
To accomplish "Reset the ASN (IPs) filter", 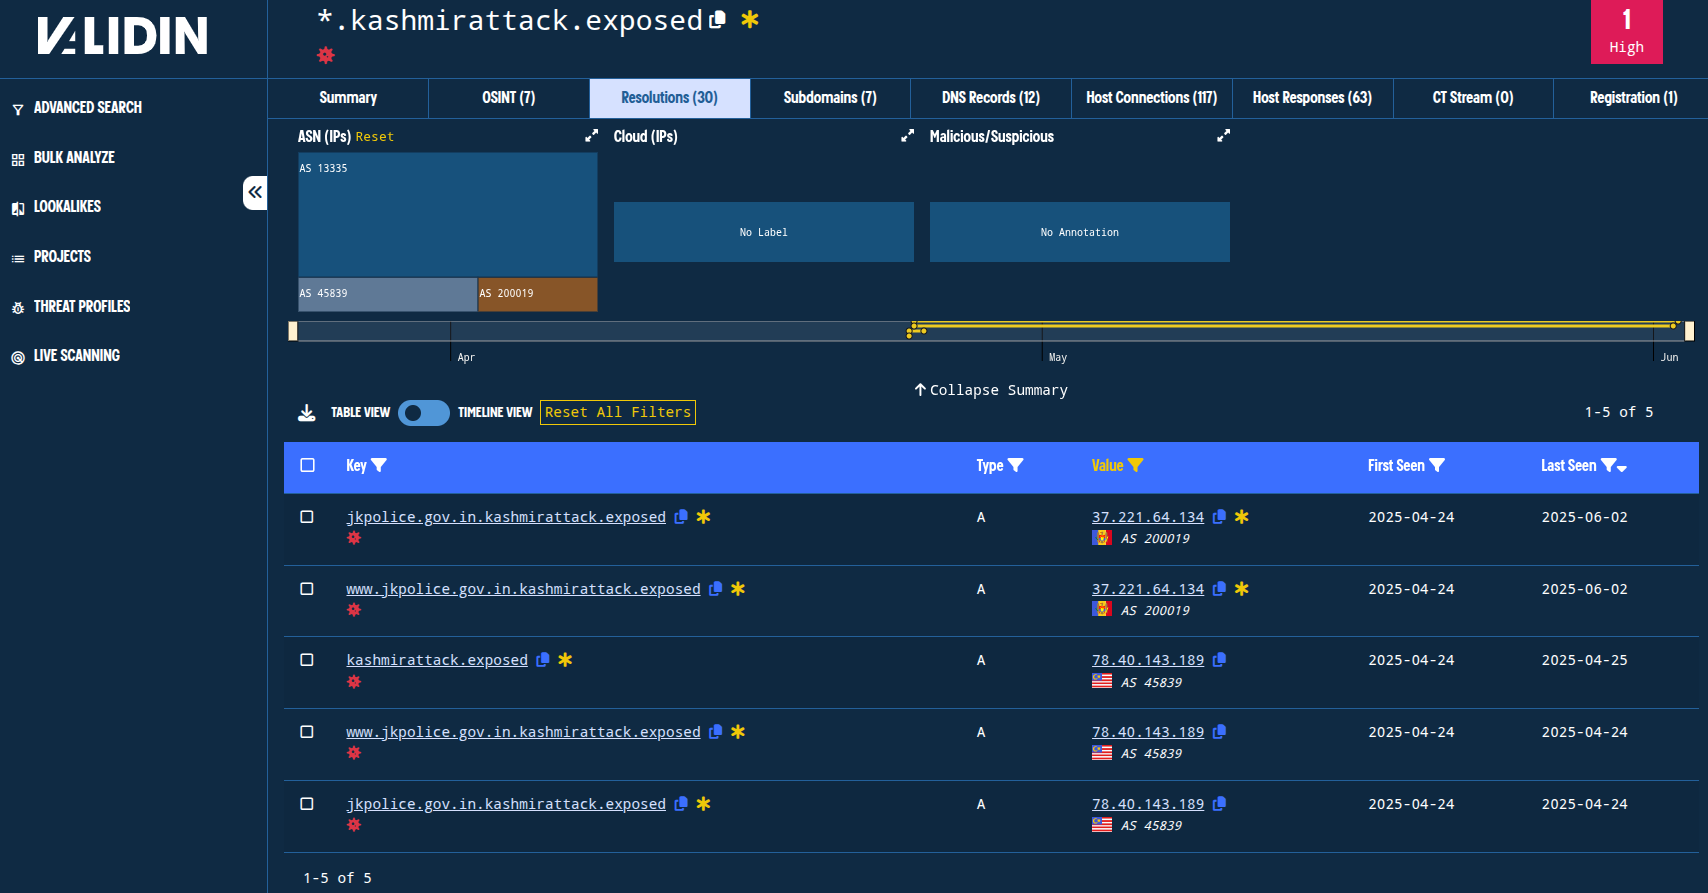I will click(x=375, y=137).
